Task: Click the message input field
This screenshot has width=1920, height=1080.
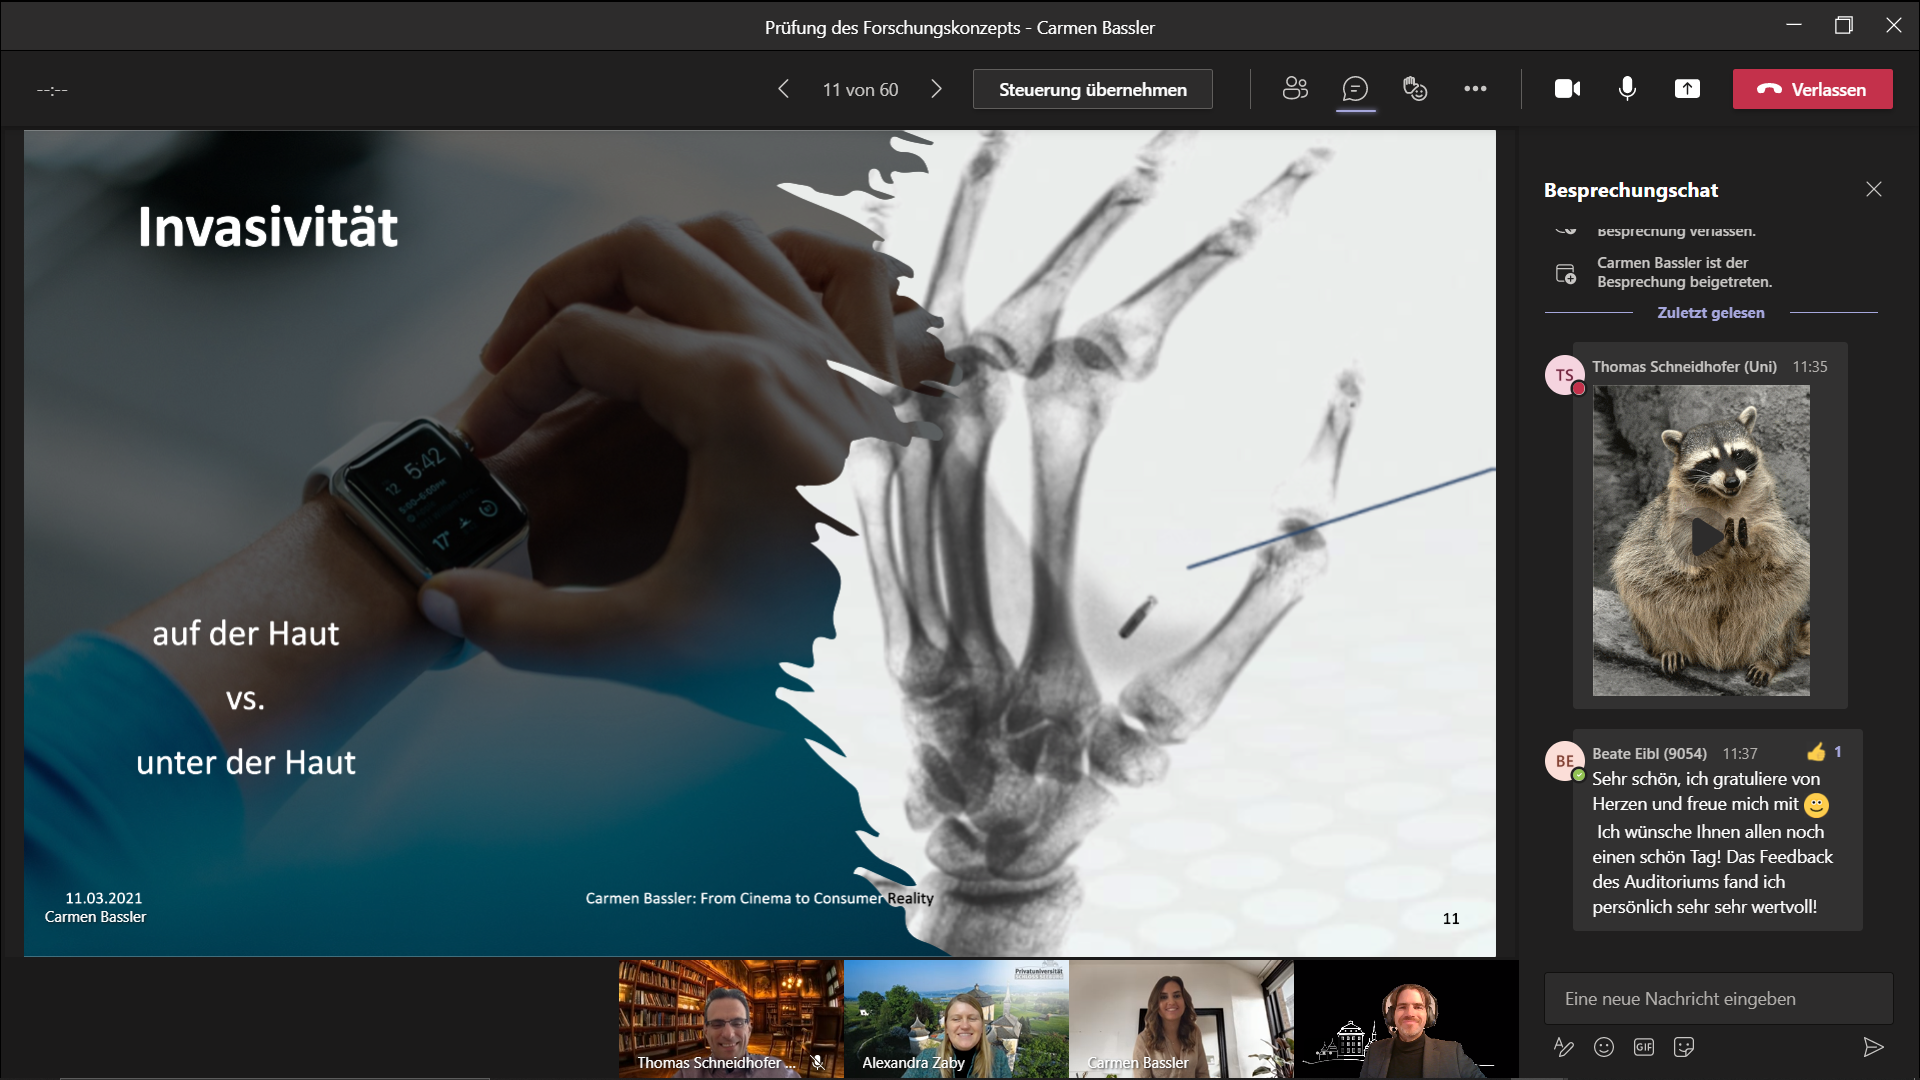Action: point(1718,999)
